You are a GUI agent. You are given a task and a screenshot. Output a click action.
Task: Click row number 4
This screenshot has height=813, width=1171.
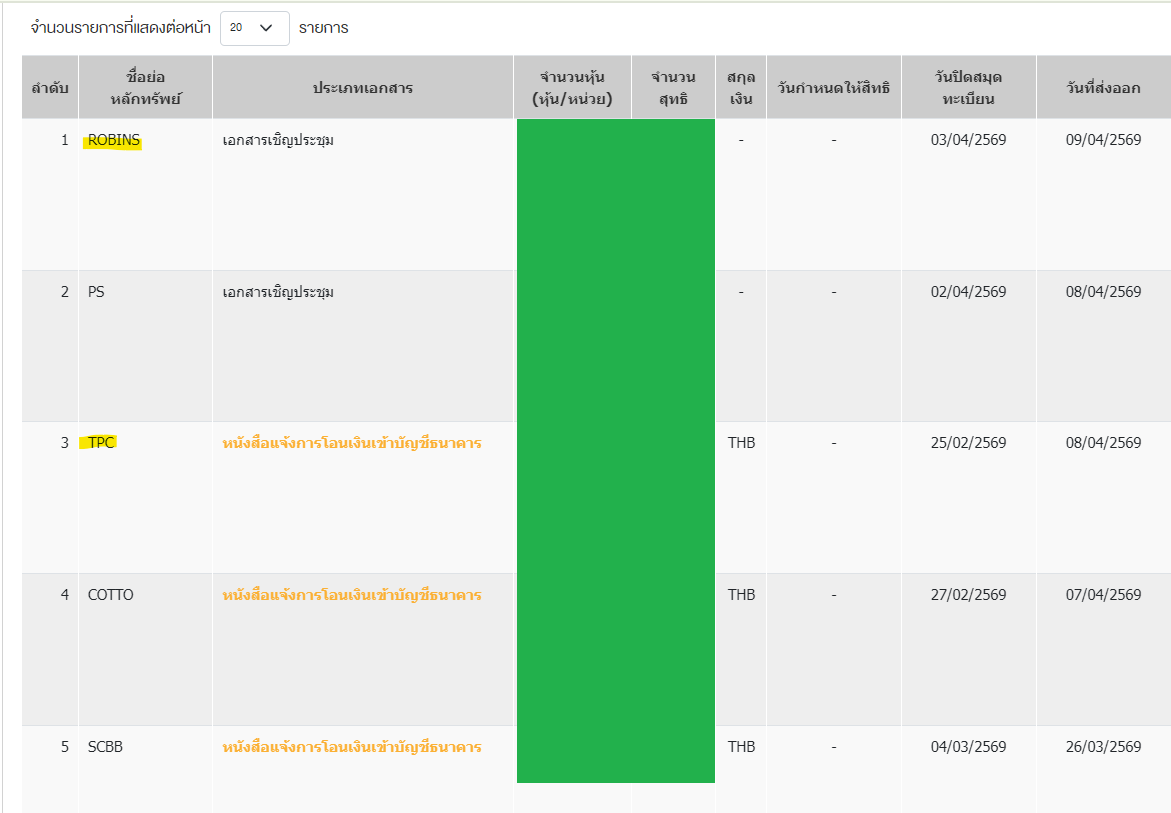point(65,595)
